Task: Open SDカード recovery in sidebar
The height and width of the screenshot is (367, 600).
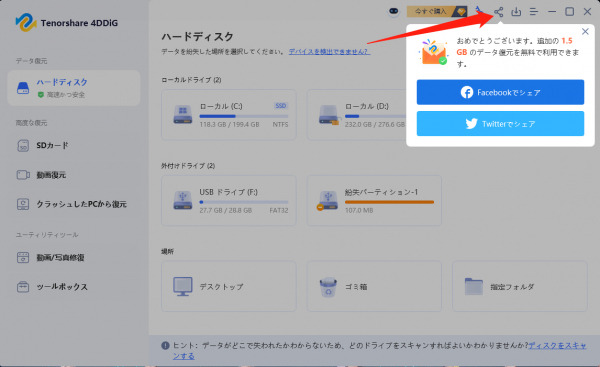Action: (x=73, y=145)
